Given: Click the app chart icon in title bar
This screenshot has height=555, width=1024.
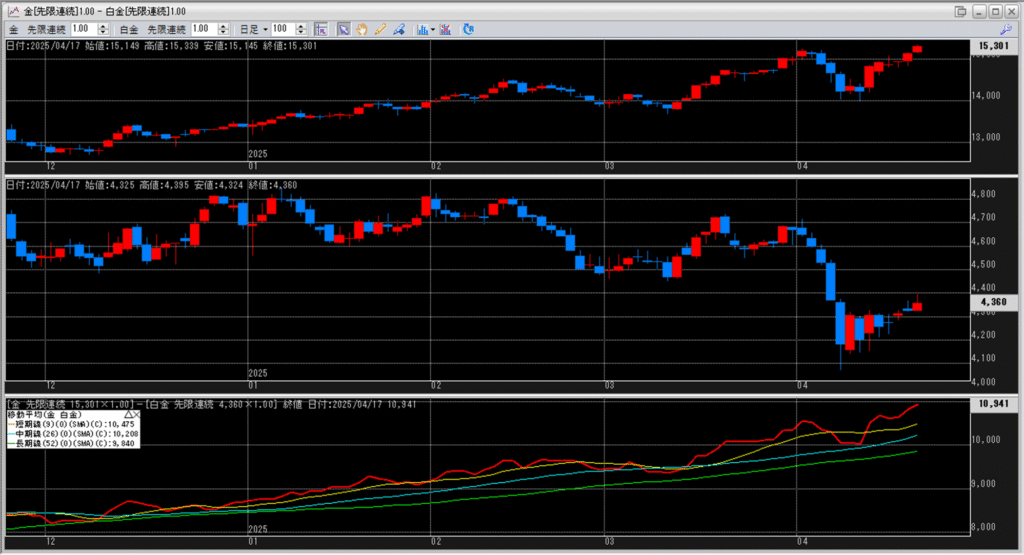Looking at the screenshot, I should click(12, 10).
